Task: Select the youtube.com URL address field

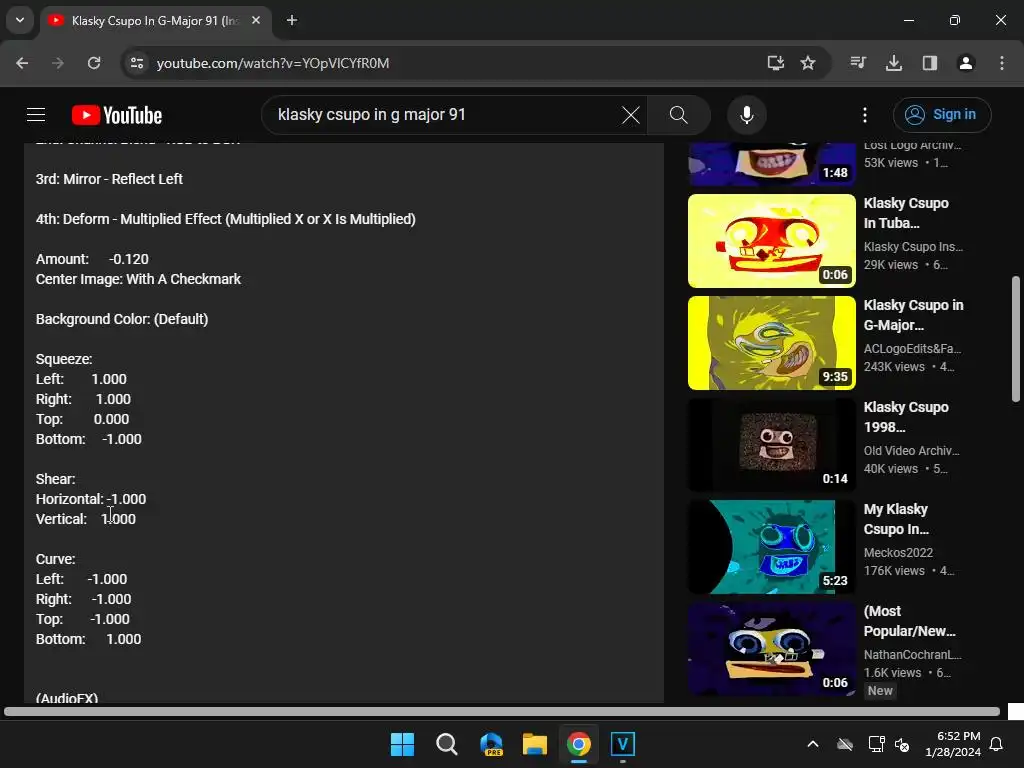Action: pyautogui.click(x=273, y=63)
